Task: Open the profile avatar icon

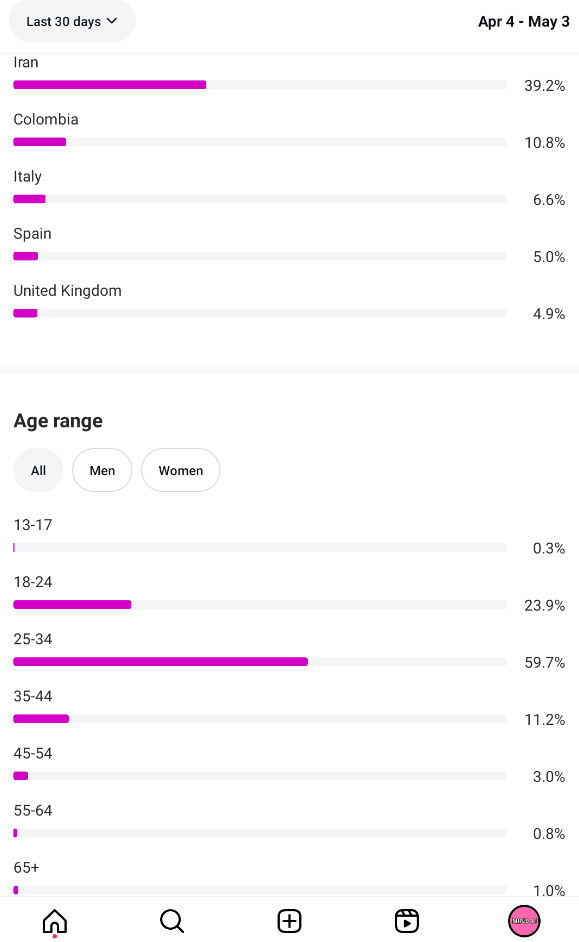Action: [524, 920]
